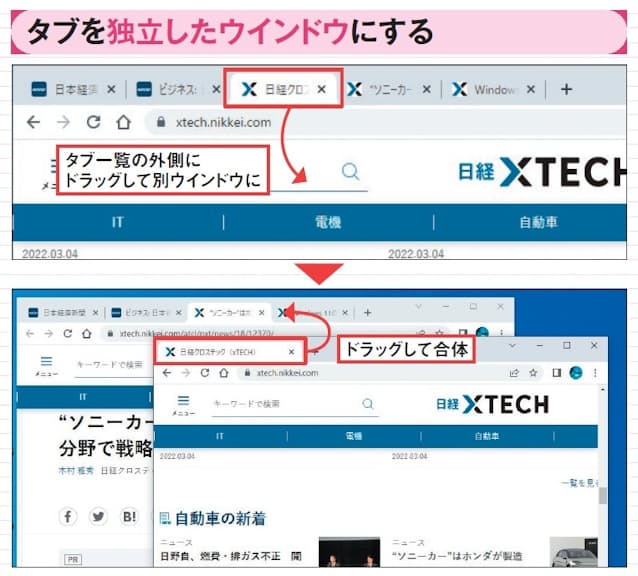
Task: Open a new tab in the top screenshot
Action: pos(566,89)
